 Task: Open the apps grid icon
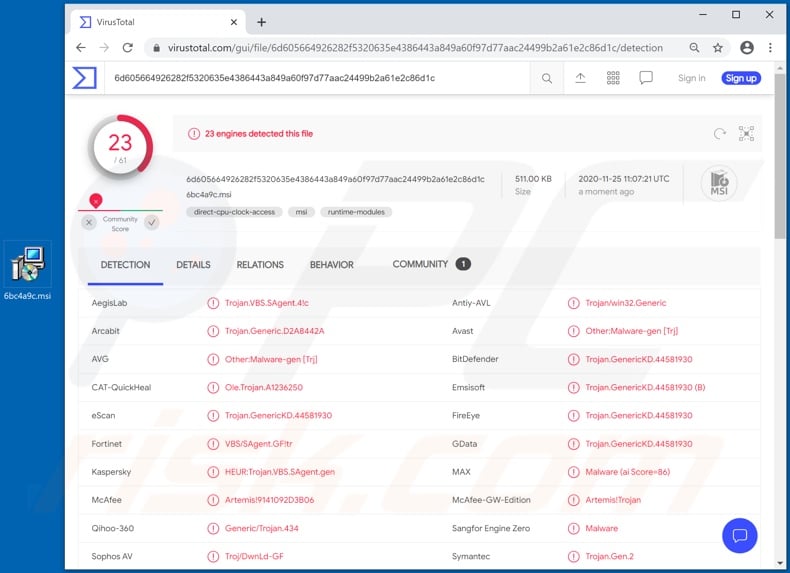pos(613,78)
